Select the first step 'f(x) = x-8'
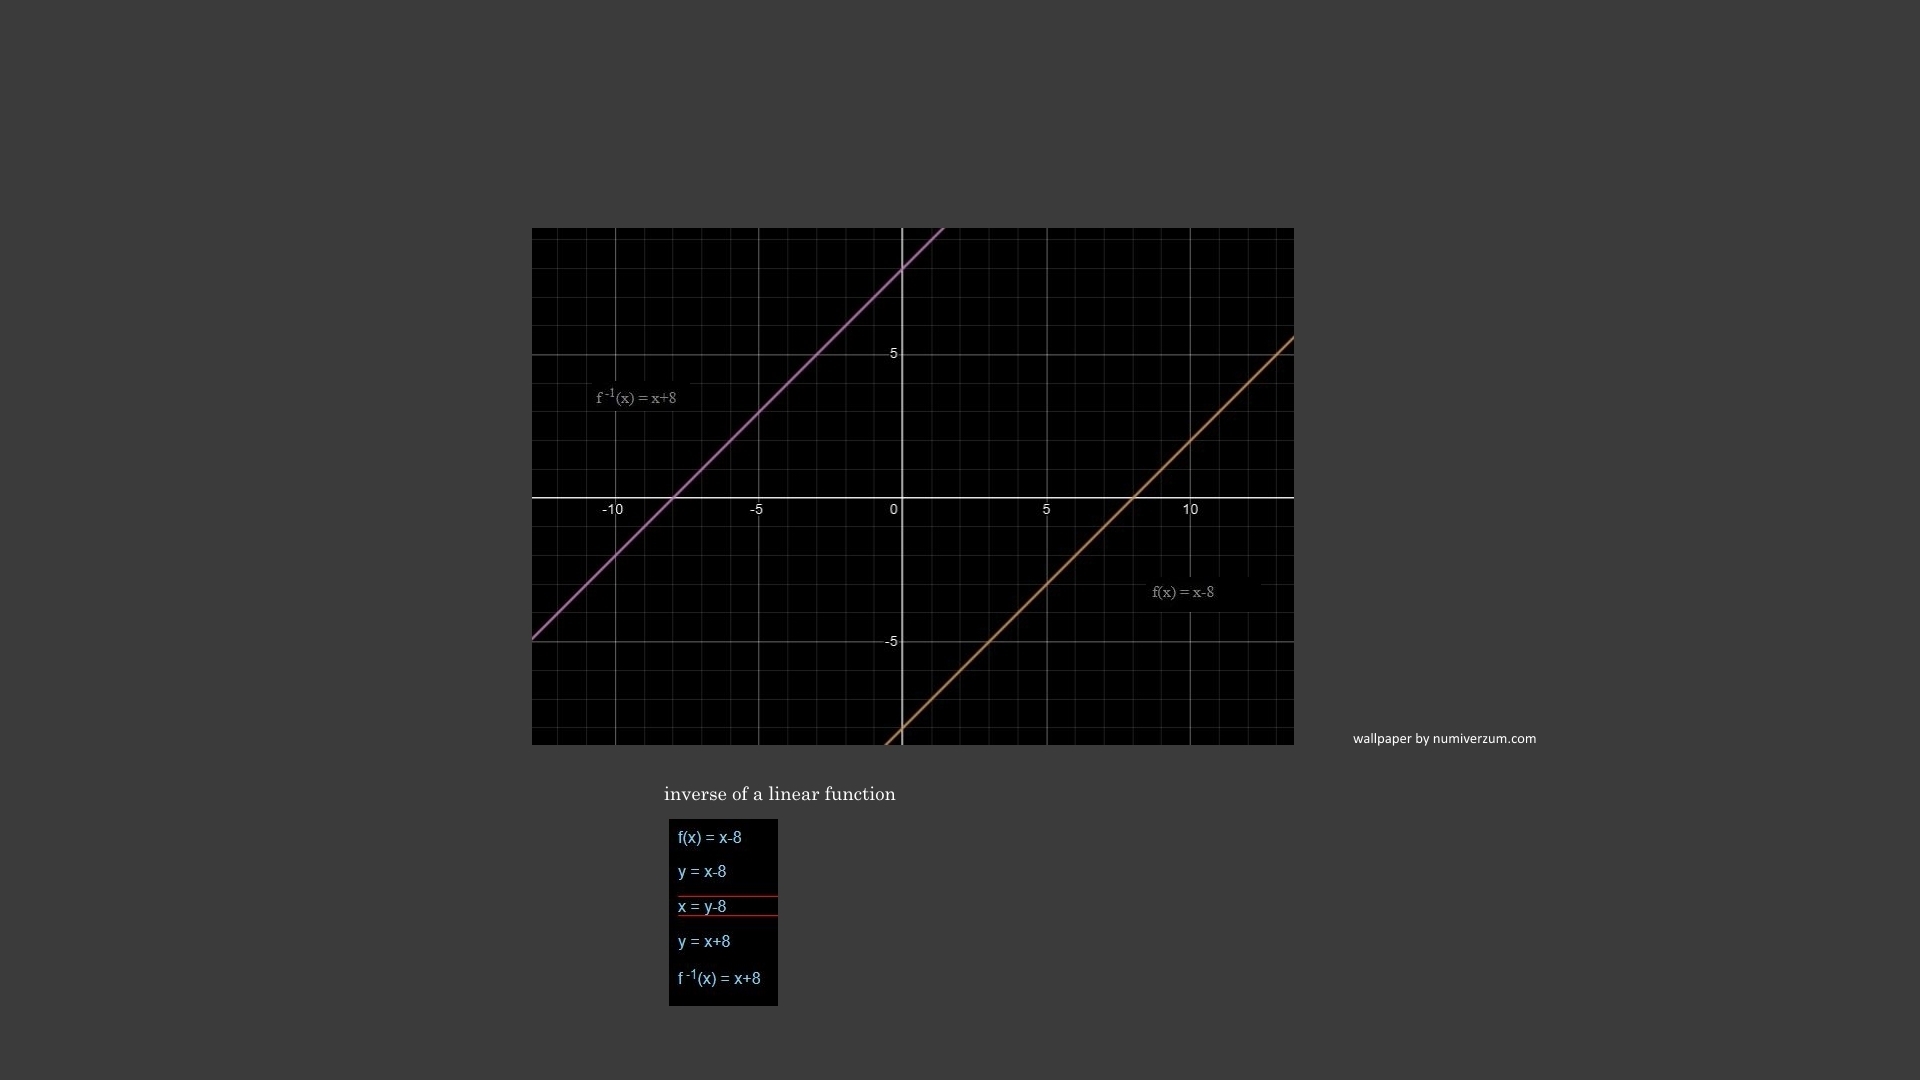 pyautogui.click(x=709, y=838)
